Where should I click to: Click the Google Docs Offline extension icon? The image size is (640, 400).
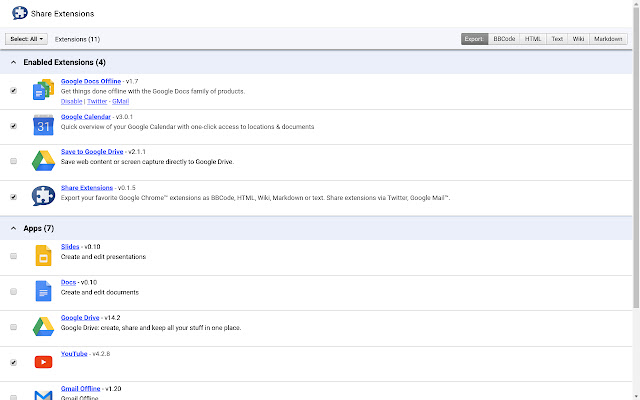pos(42,91)
